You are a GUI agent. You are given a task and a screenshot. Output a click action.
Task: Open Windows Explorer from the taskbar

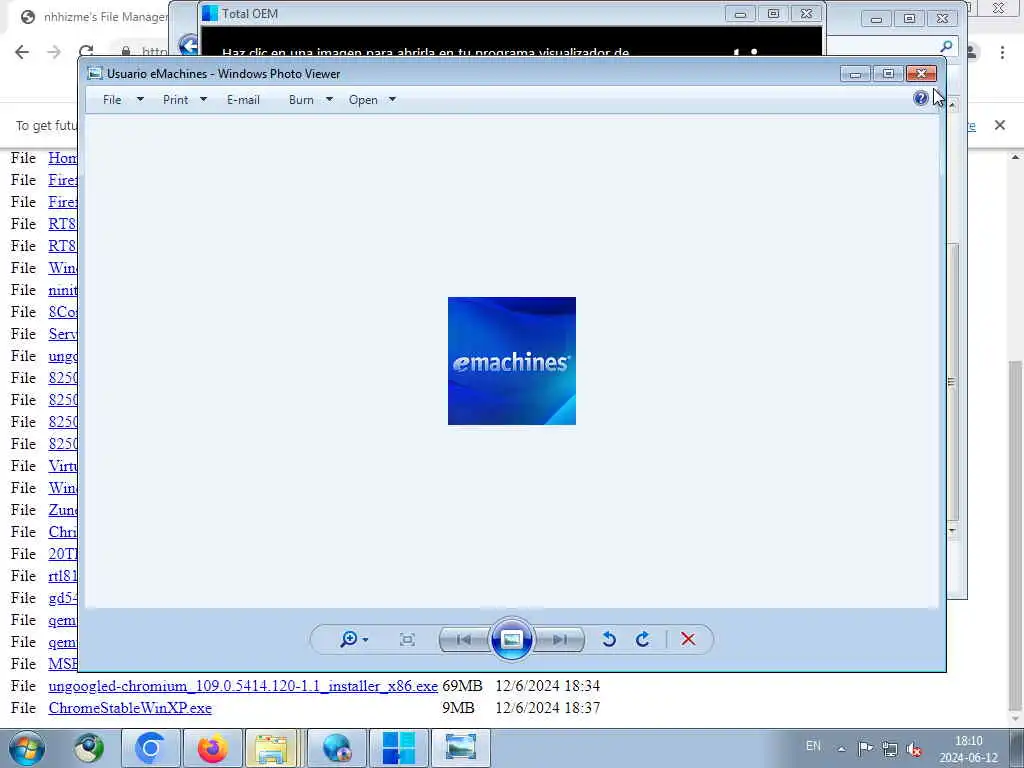pos(272,748)
